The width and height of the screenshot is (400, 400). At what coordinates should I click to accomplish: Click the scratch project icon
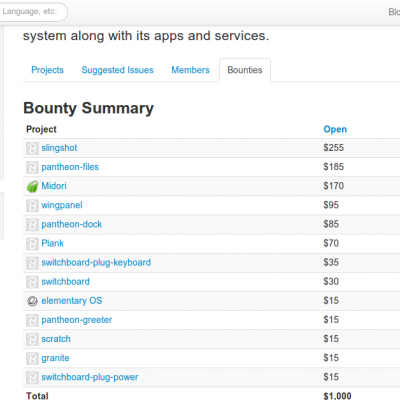pyautogui.click(x=32, y=340)
